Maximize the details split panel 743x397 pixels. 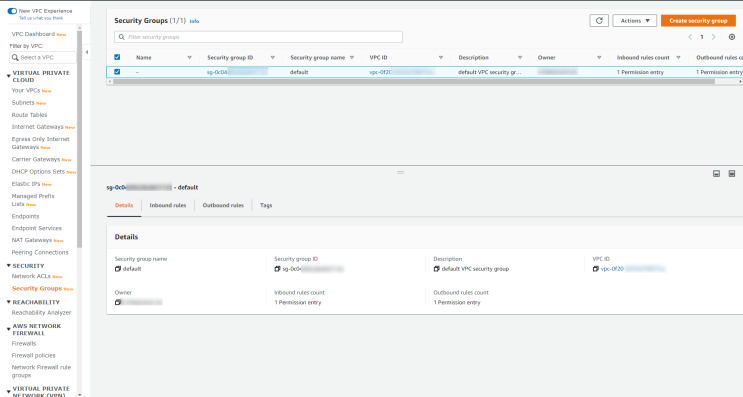click(732, 174)
